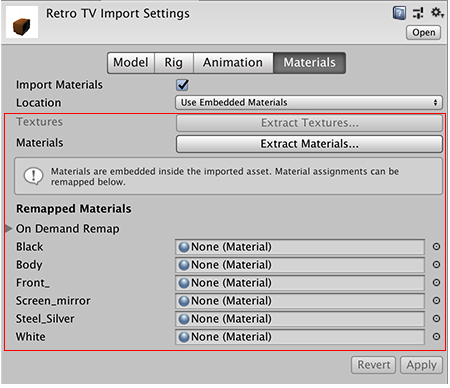Open object picker for Black material

click(436, 247)
